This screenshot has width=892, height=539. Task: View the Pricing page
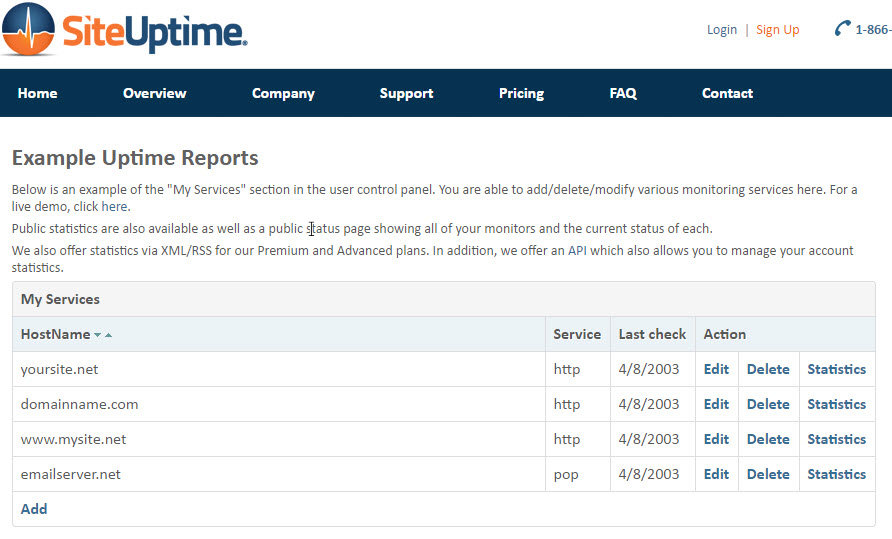[x=522, y=93]
